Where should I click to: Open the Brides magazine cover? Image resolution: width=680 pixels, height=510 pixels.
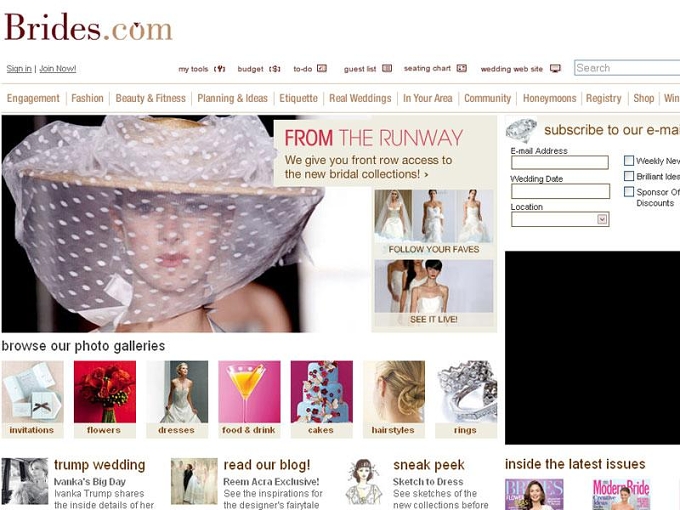[534, 494]
